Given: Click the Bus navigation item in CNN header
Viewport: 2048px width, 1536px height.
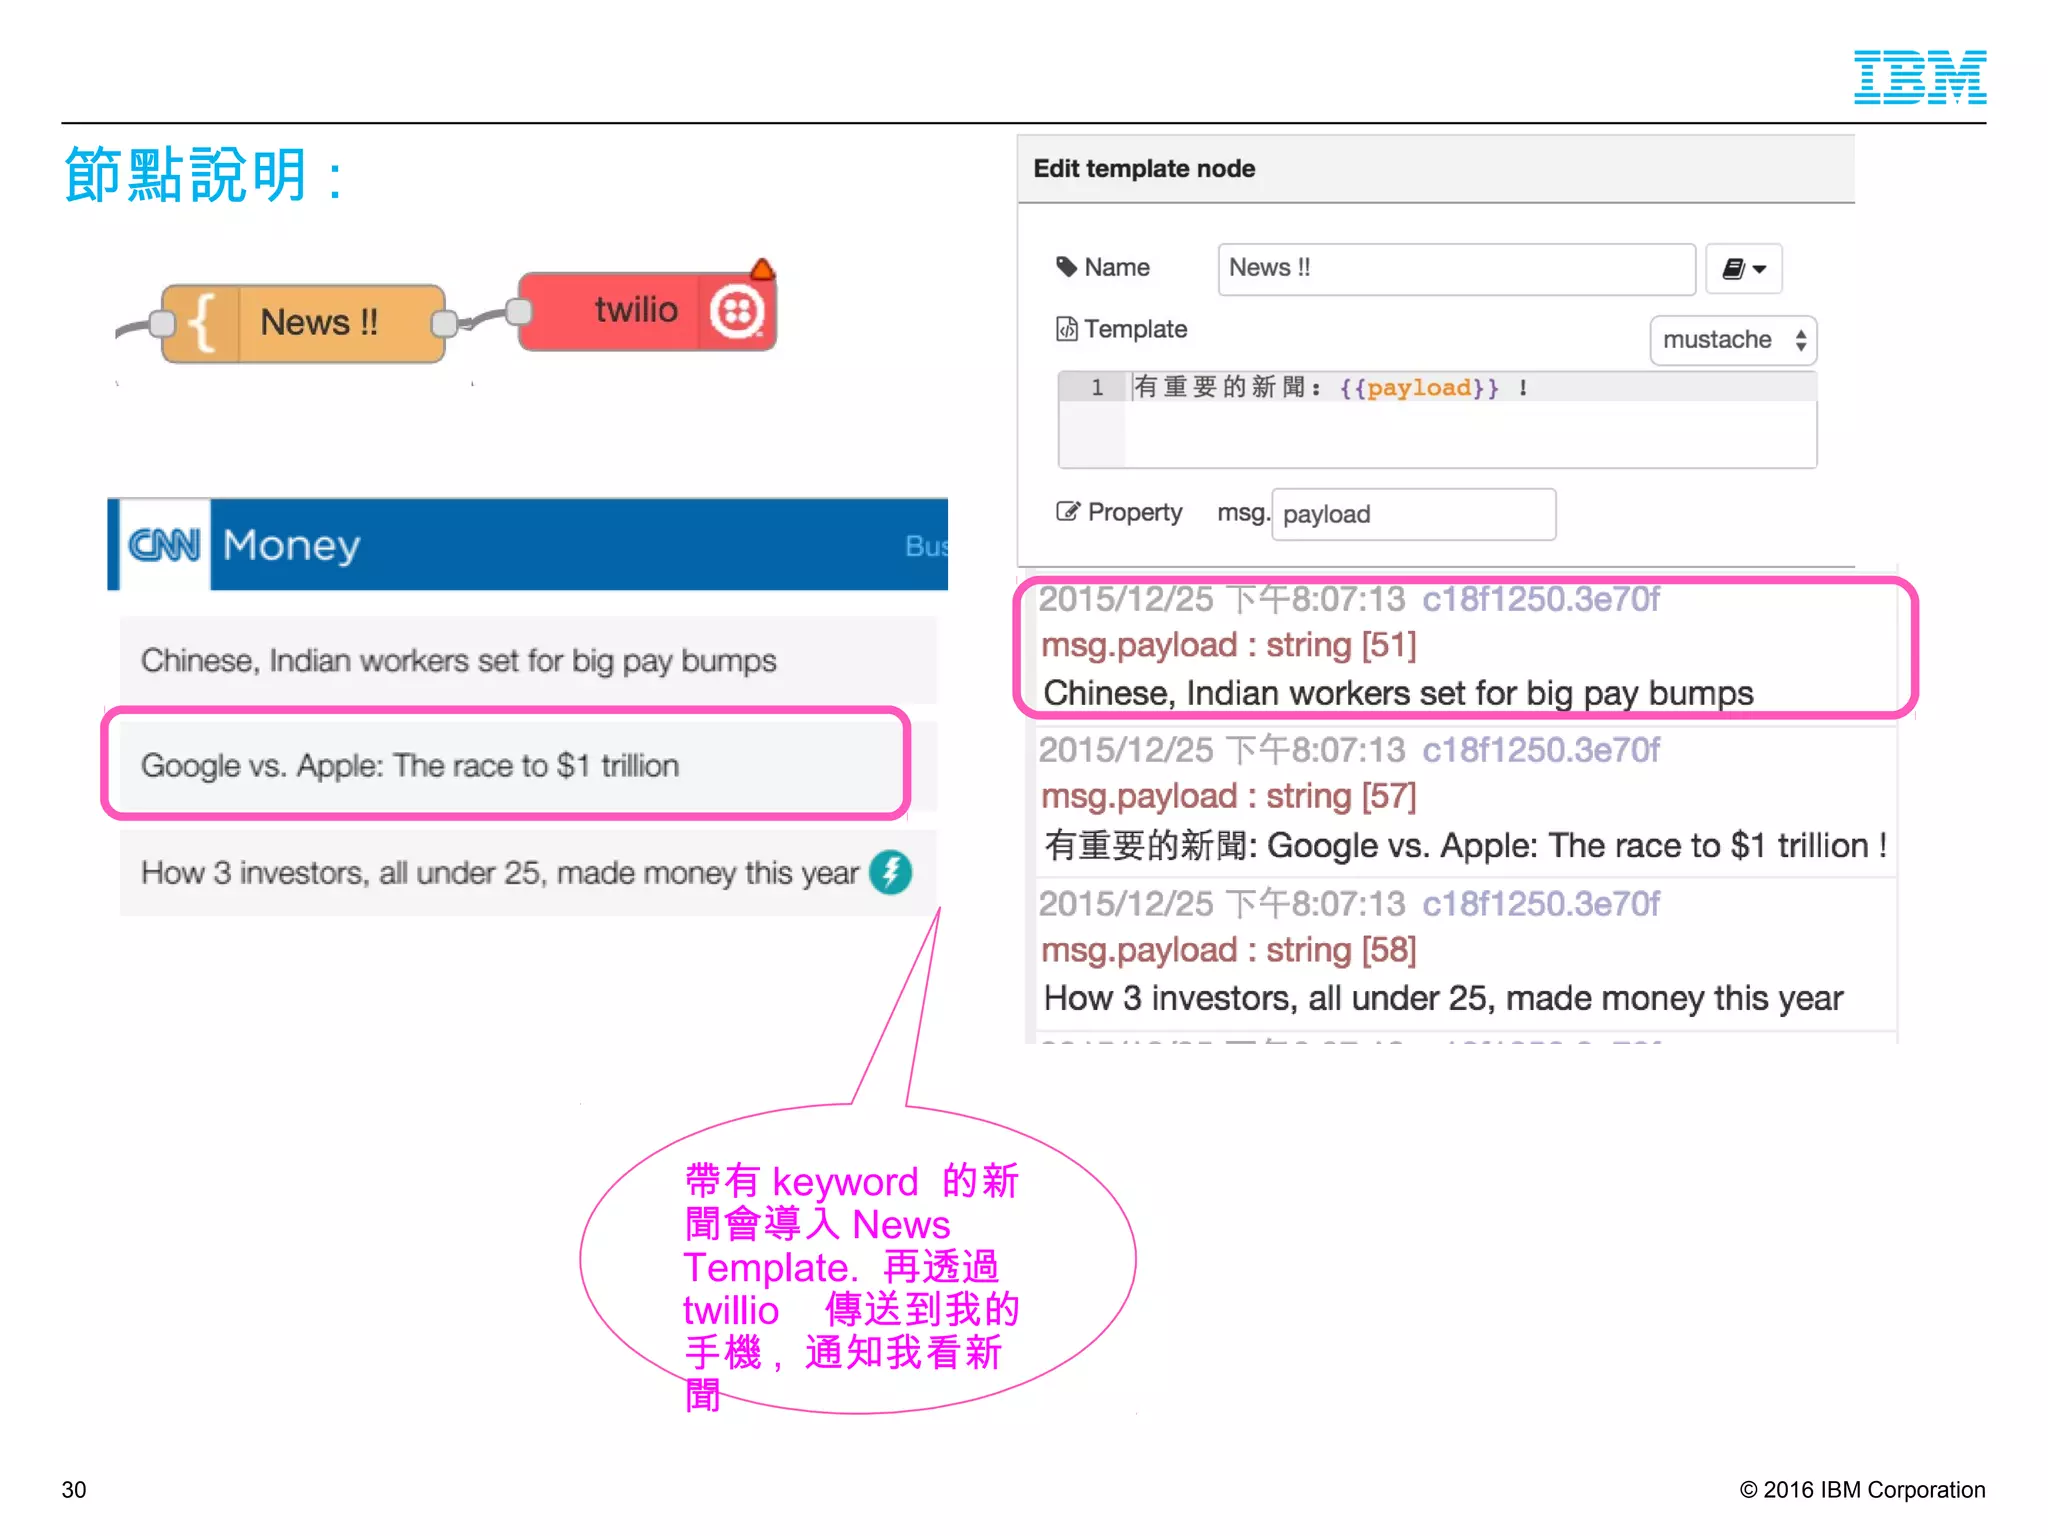Looking at the screenshot, I should tap(926, 546).
